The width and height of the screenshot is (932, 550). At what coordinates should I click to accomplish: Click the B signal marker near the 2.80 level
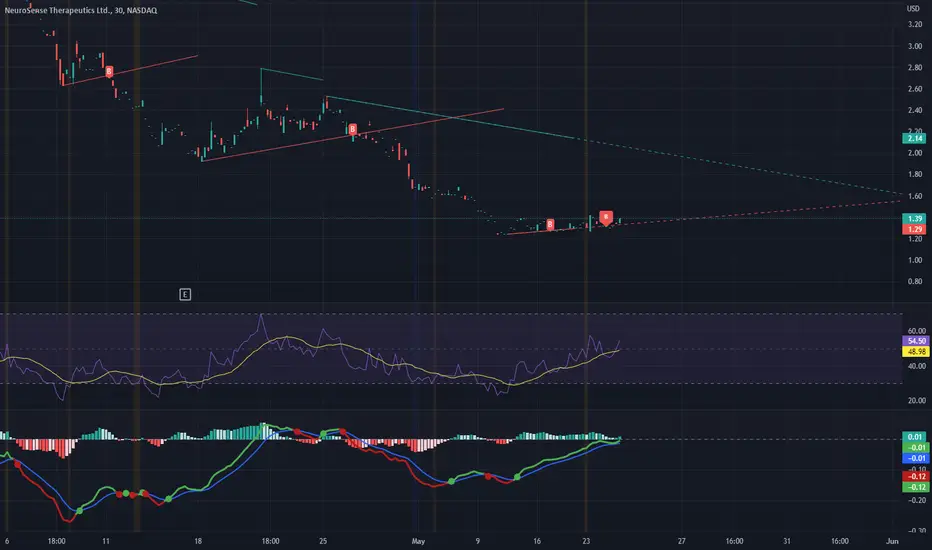point(109,72)
